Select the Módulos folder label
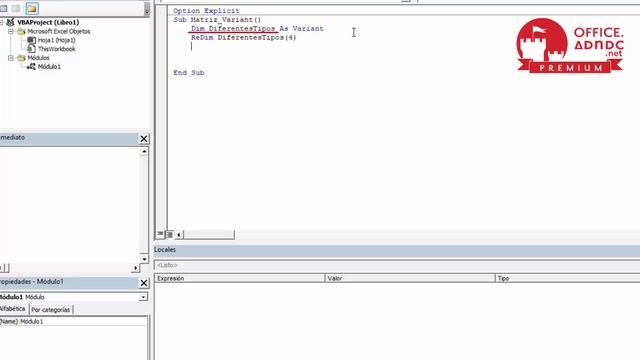Image resolution: width=640 pixels, height=360 pixels. point(38,58)
